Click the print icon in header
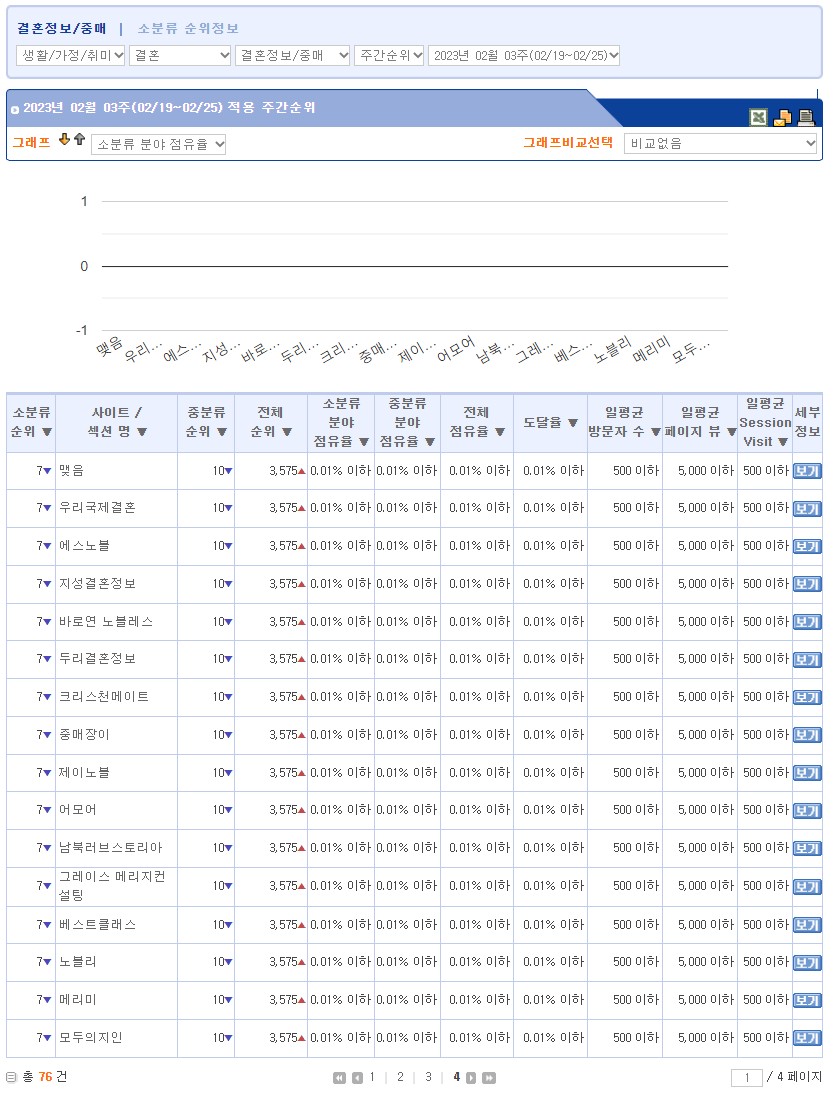The width and height of the screenshot is (837, 1119). (806, 118)
